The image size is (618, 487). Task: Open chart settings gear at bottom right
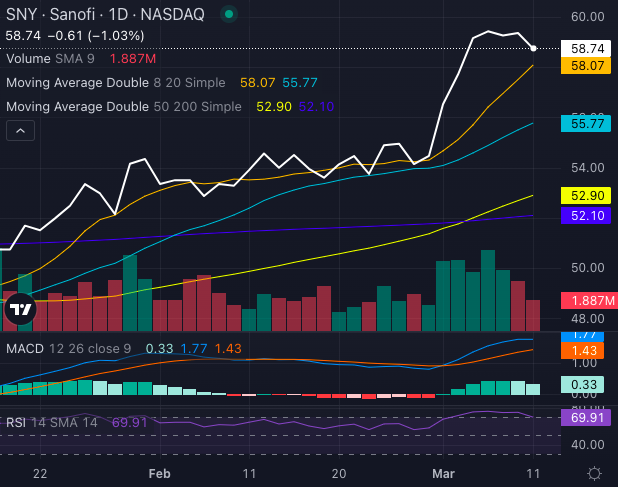coord(594,472)
